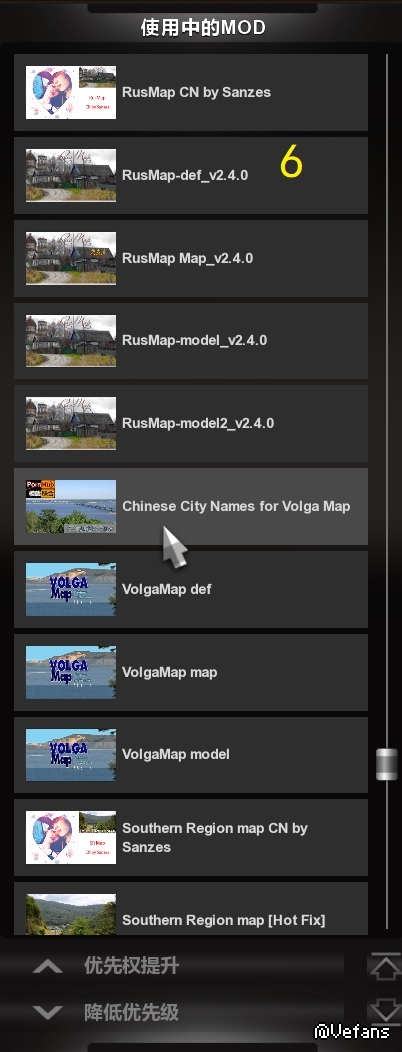This screenshot has height=1052, width=402.
Task: Click the Chinese City Names Volga thumbnail
Action: 70,507
